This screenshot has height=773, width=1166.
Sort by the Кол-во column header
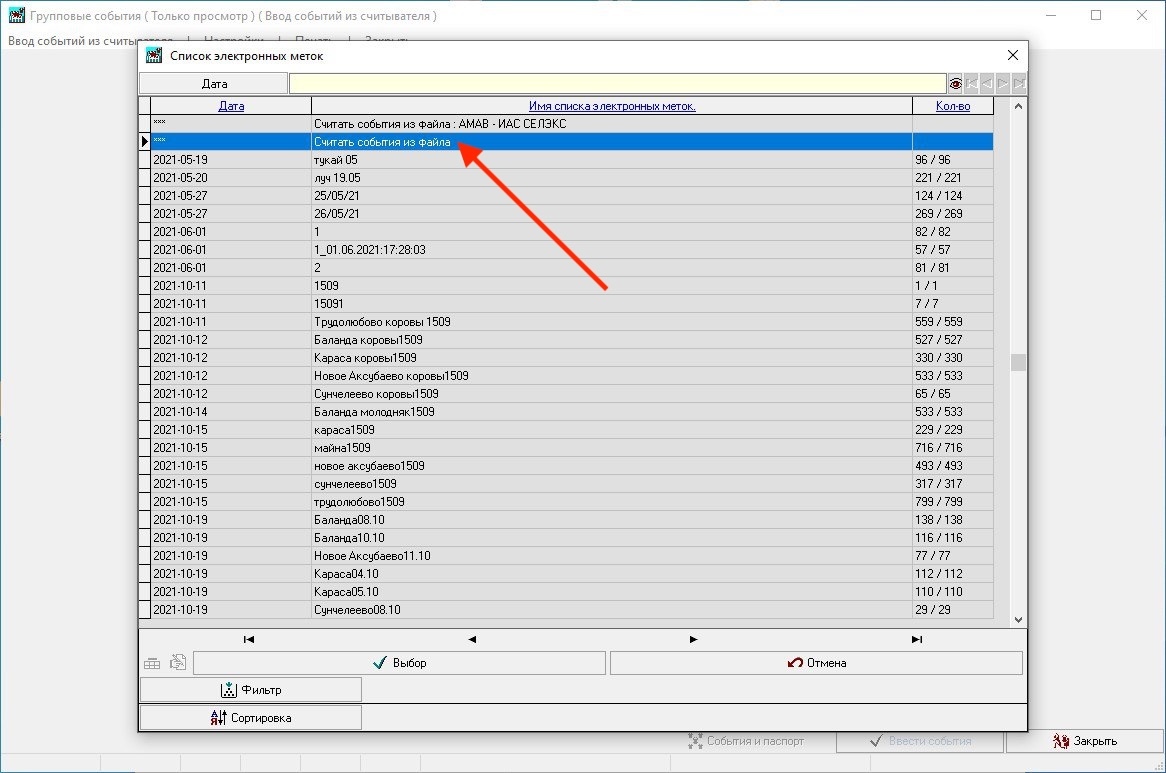pos(953,106)
